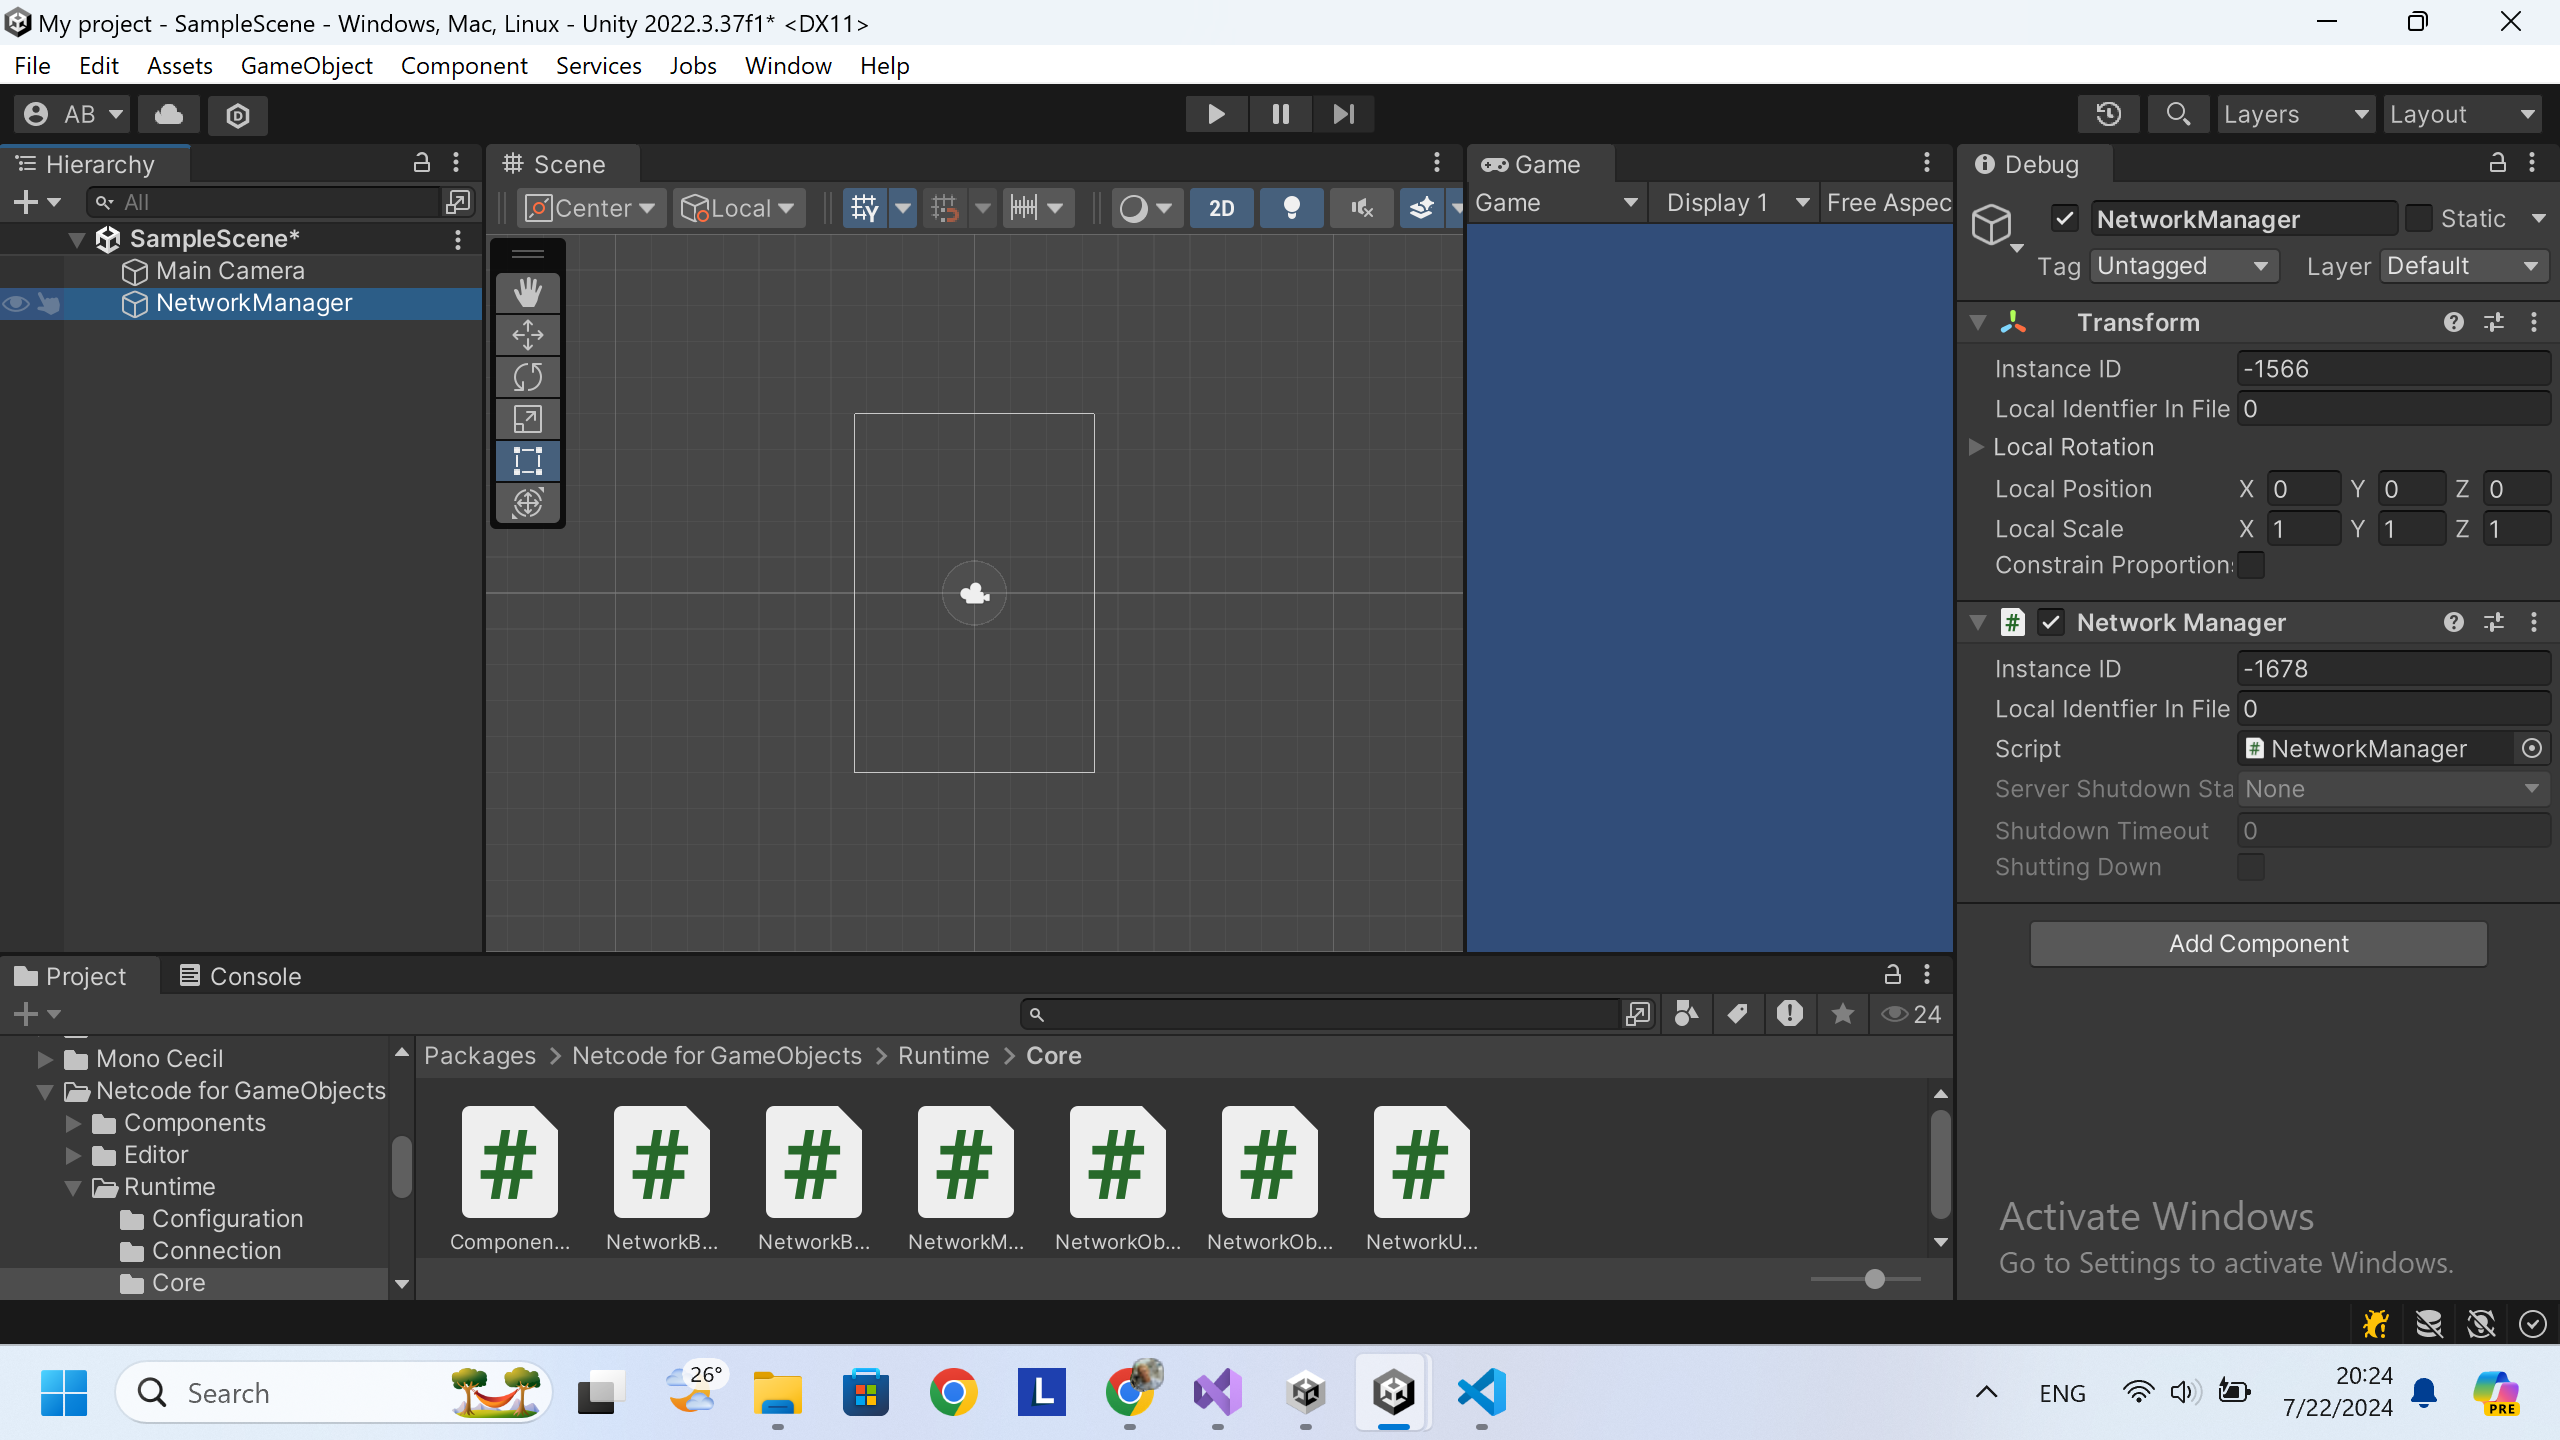Switch Scene view to 2D mode
Screen dimensions: 2560x1440
(x=1221, y=207)
